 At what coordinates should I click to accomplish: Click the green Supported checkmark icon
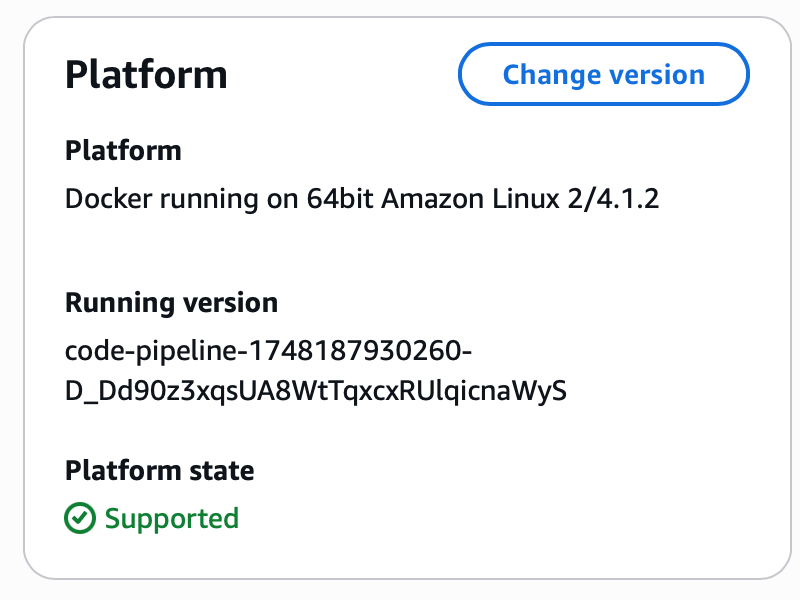click(x=80, y=518)
